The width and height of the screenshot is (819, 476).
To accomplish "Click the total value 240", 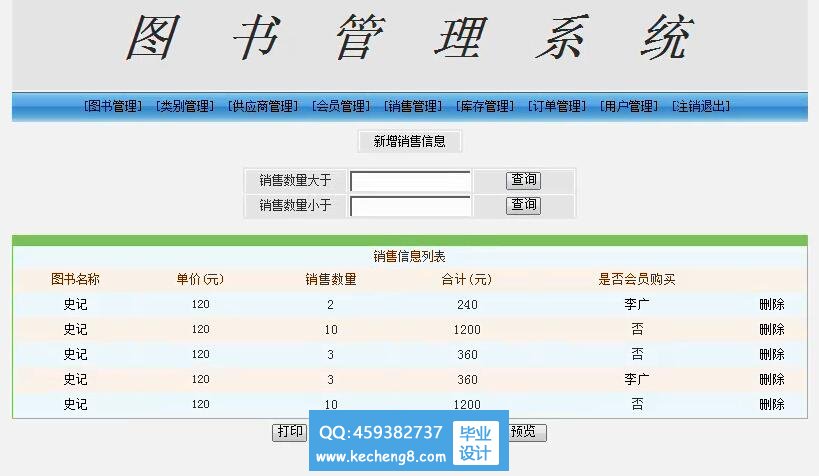I will (467, 305).
